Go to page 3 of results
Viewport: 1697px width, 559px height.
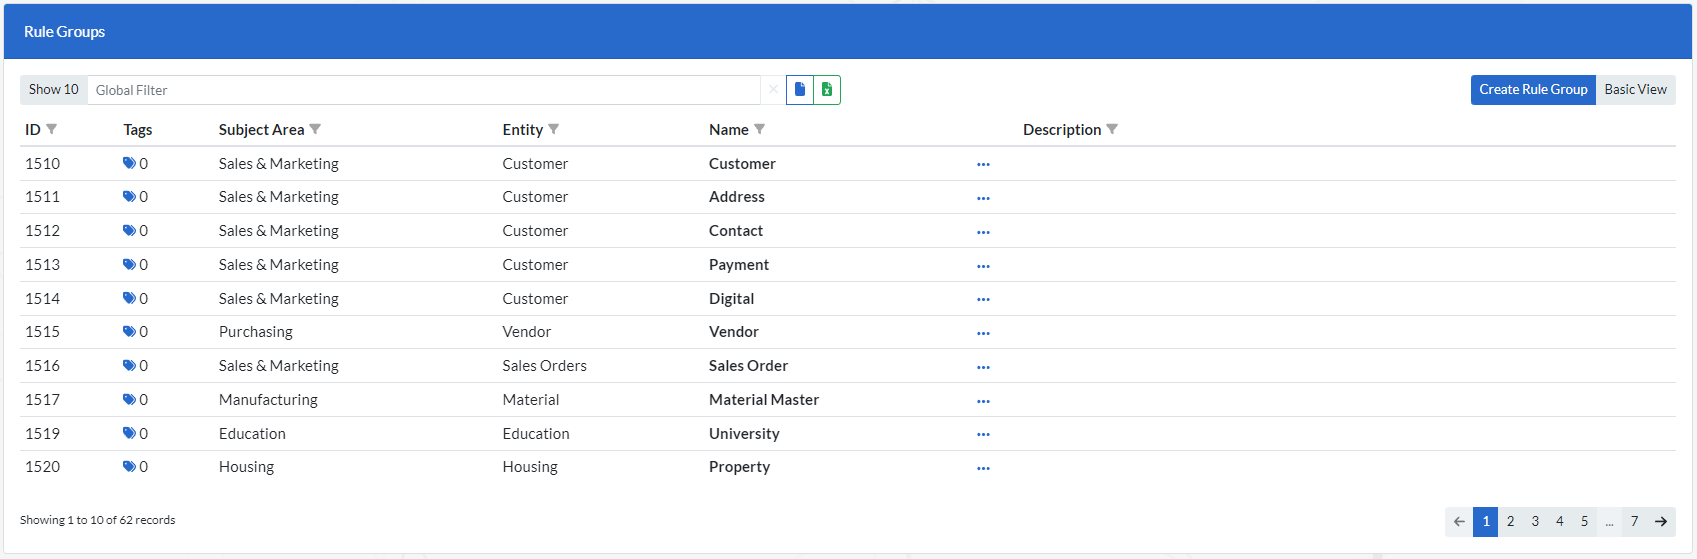tap(1535, 522)
